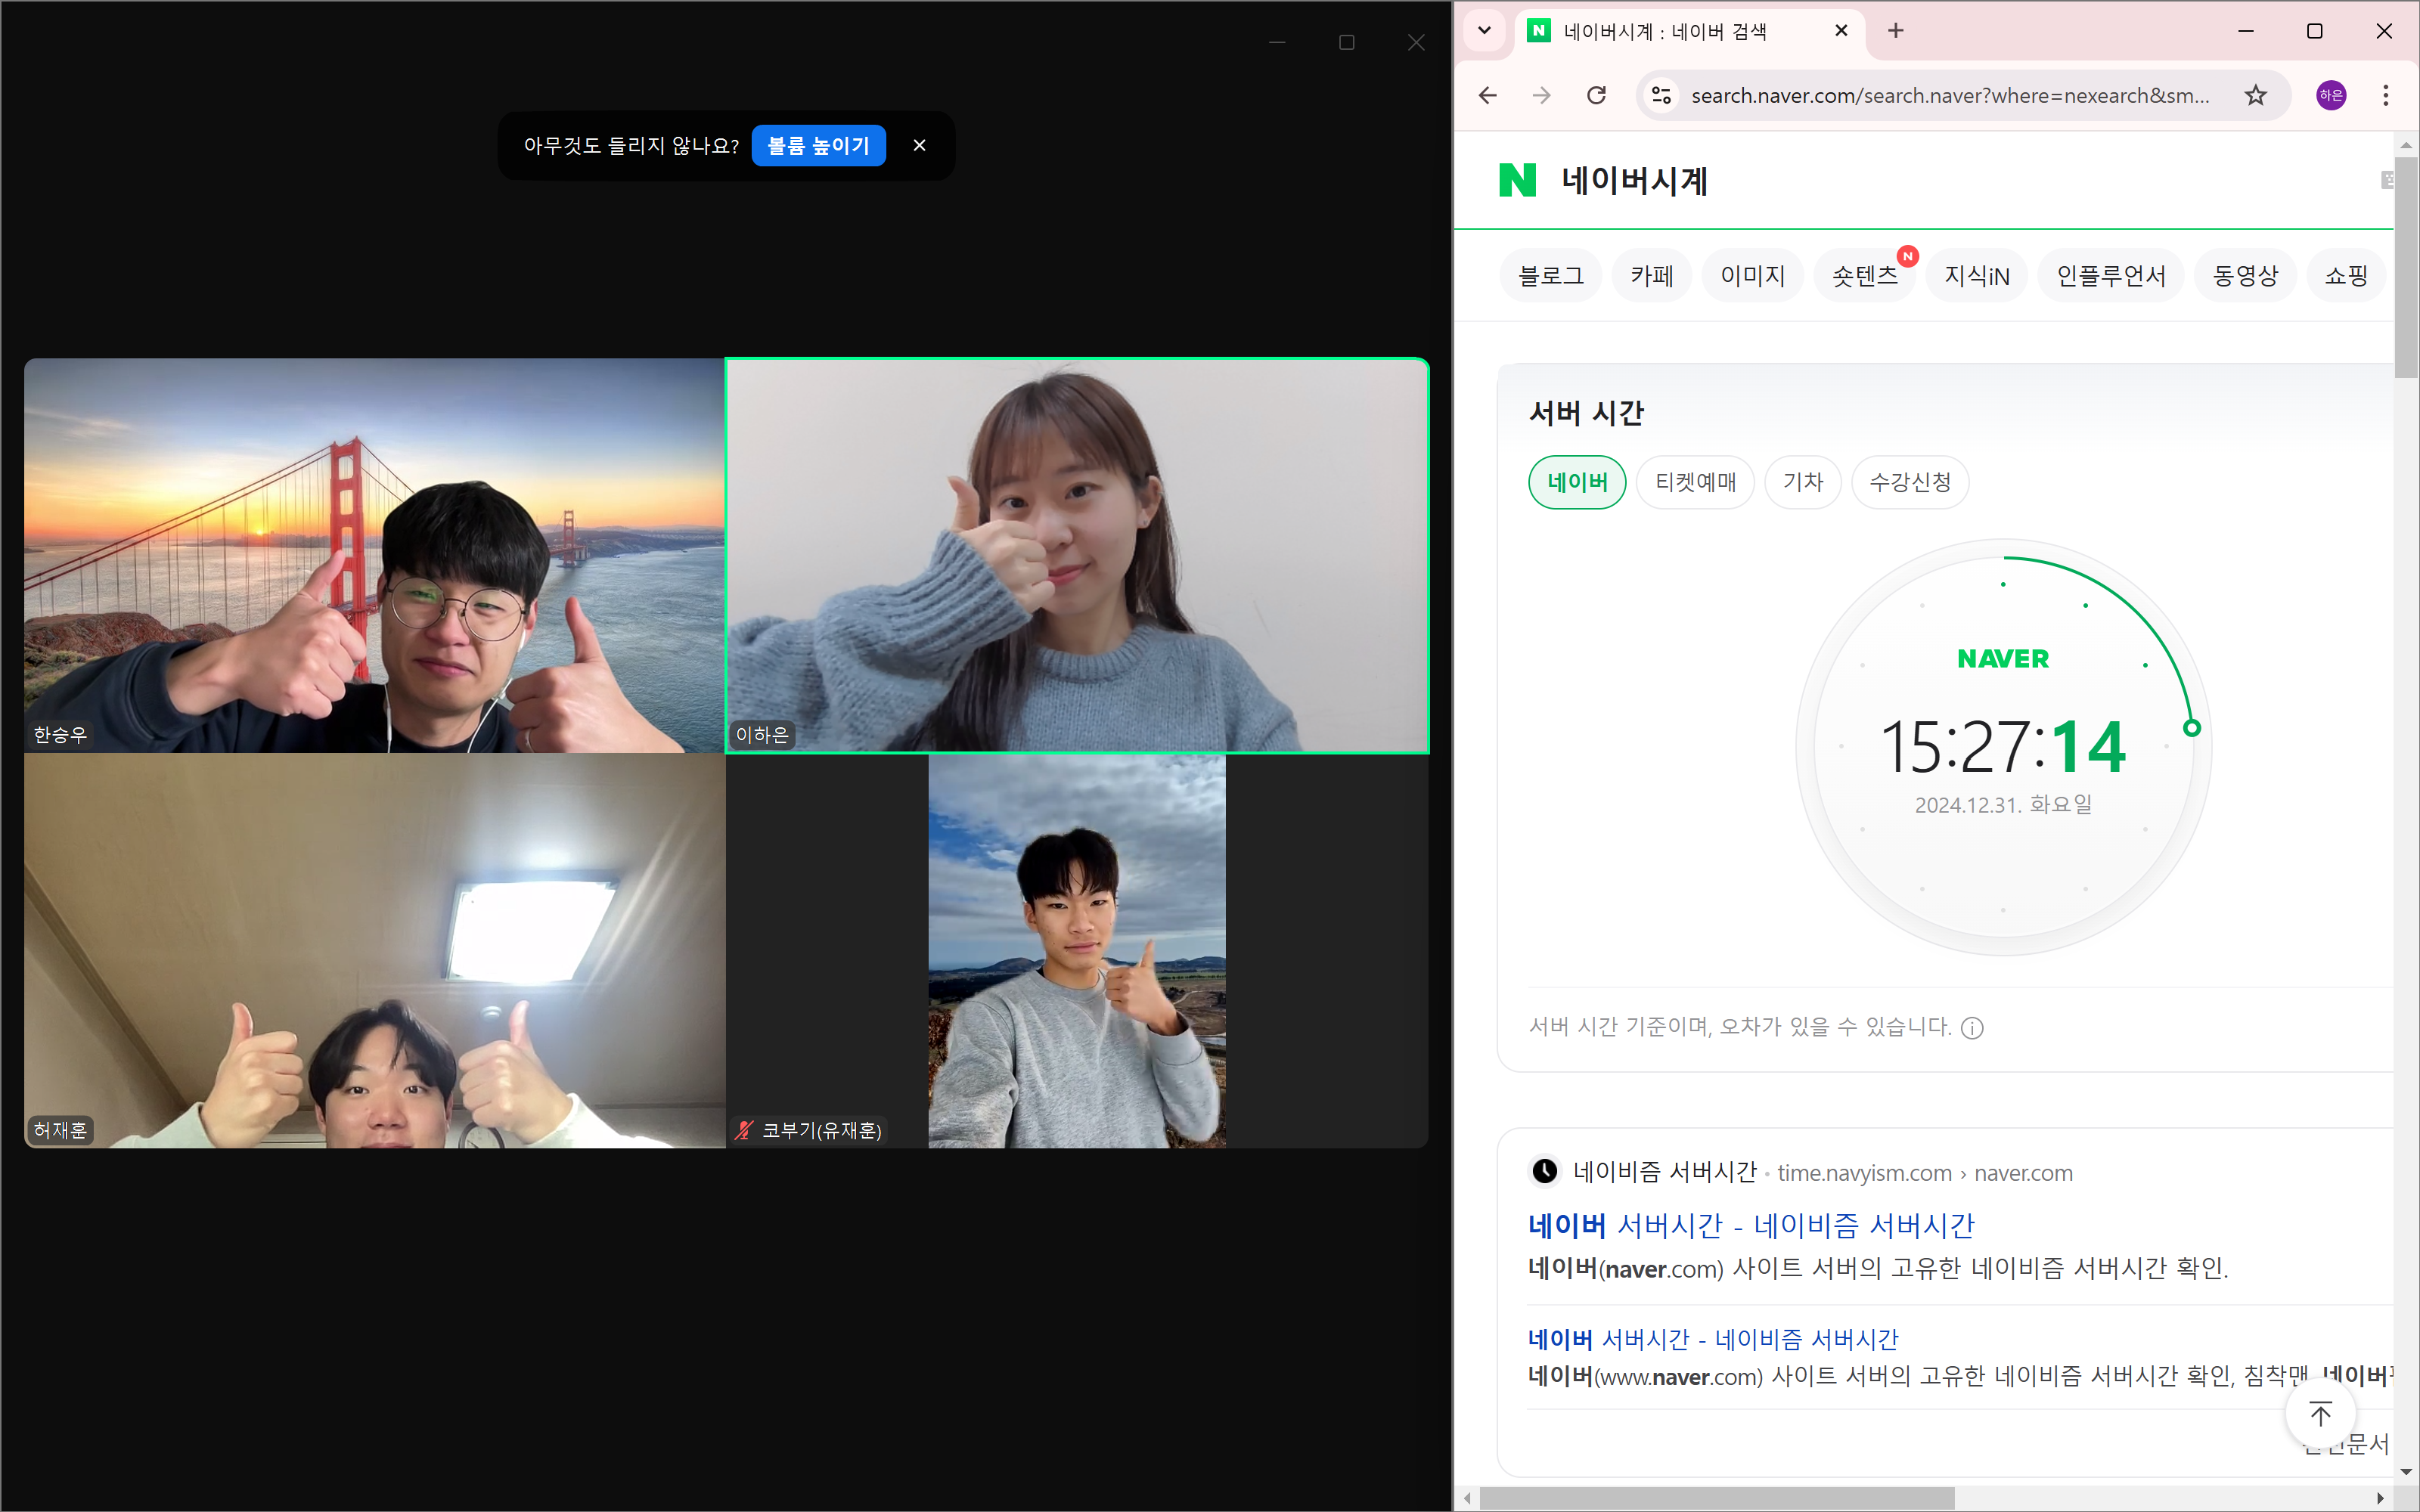Image resolution: width=2420 pixels, height=1512 pixels.
Task: Open the Chrome profile avatar
Action: 2331,95
